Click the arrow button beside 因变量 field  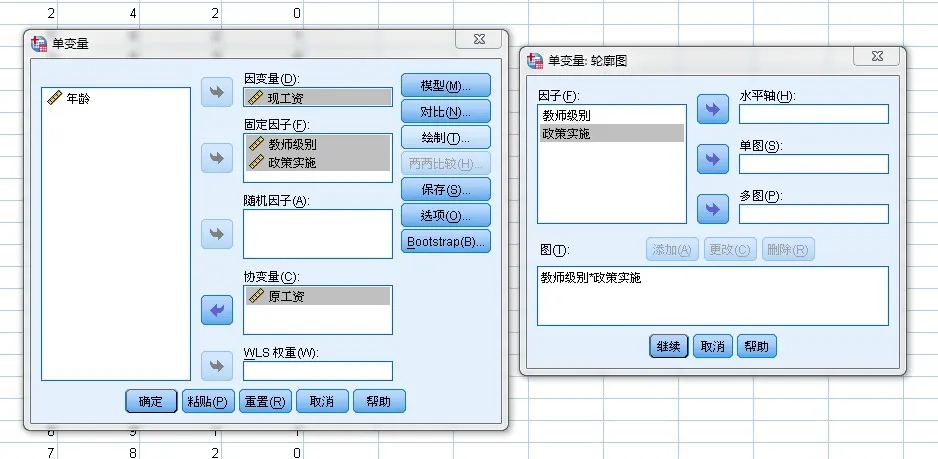[x=217, y=92]
